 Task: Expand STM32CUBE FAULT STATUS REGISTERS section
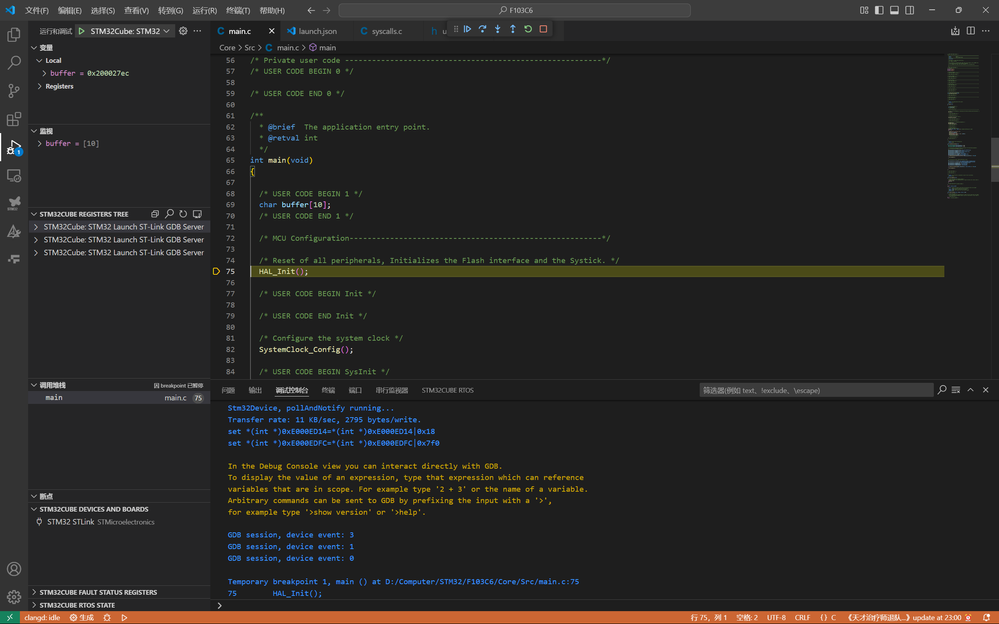pos(98,592)
